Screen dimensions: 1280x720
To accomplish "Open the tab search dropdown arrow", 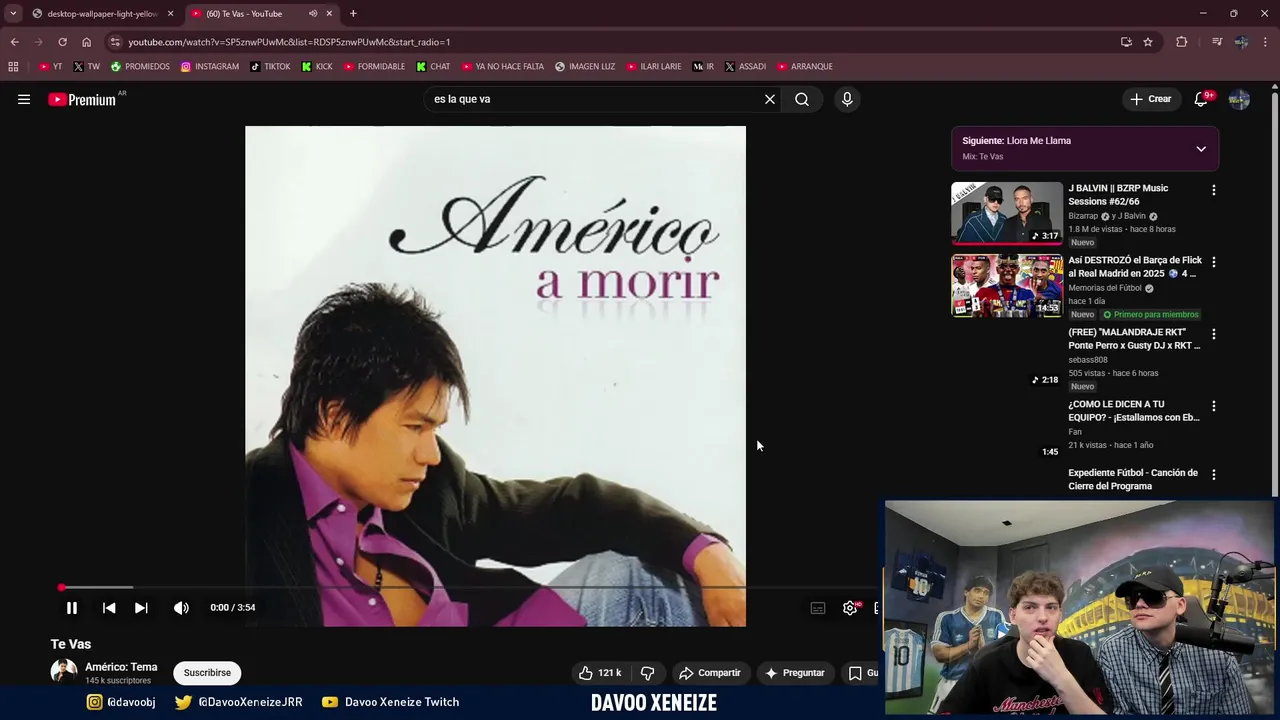I will (x=13, y=14).
